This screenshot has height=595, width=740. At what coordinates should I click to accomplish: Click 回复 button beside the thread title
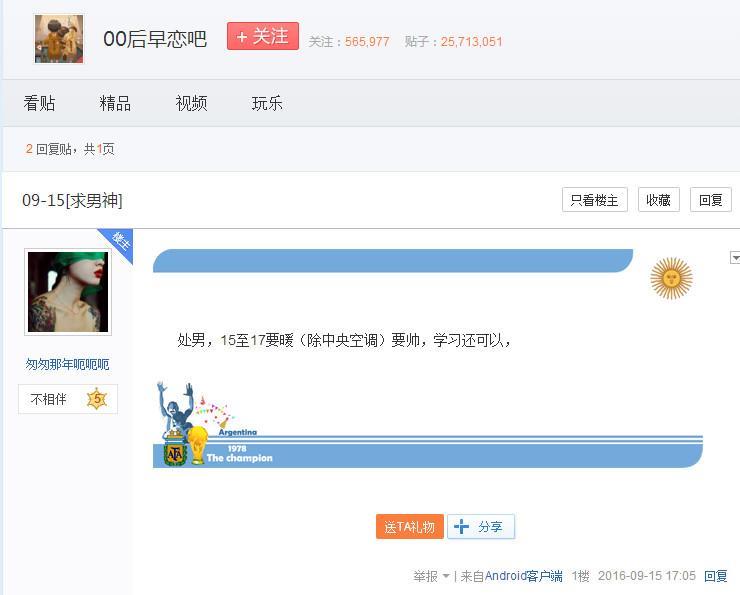pyautogui.click(x=710, y=200)
